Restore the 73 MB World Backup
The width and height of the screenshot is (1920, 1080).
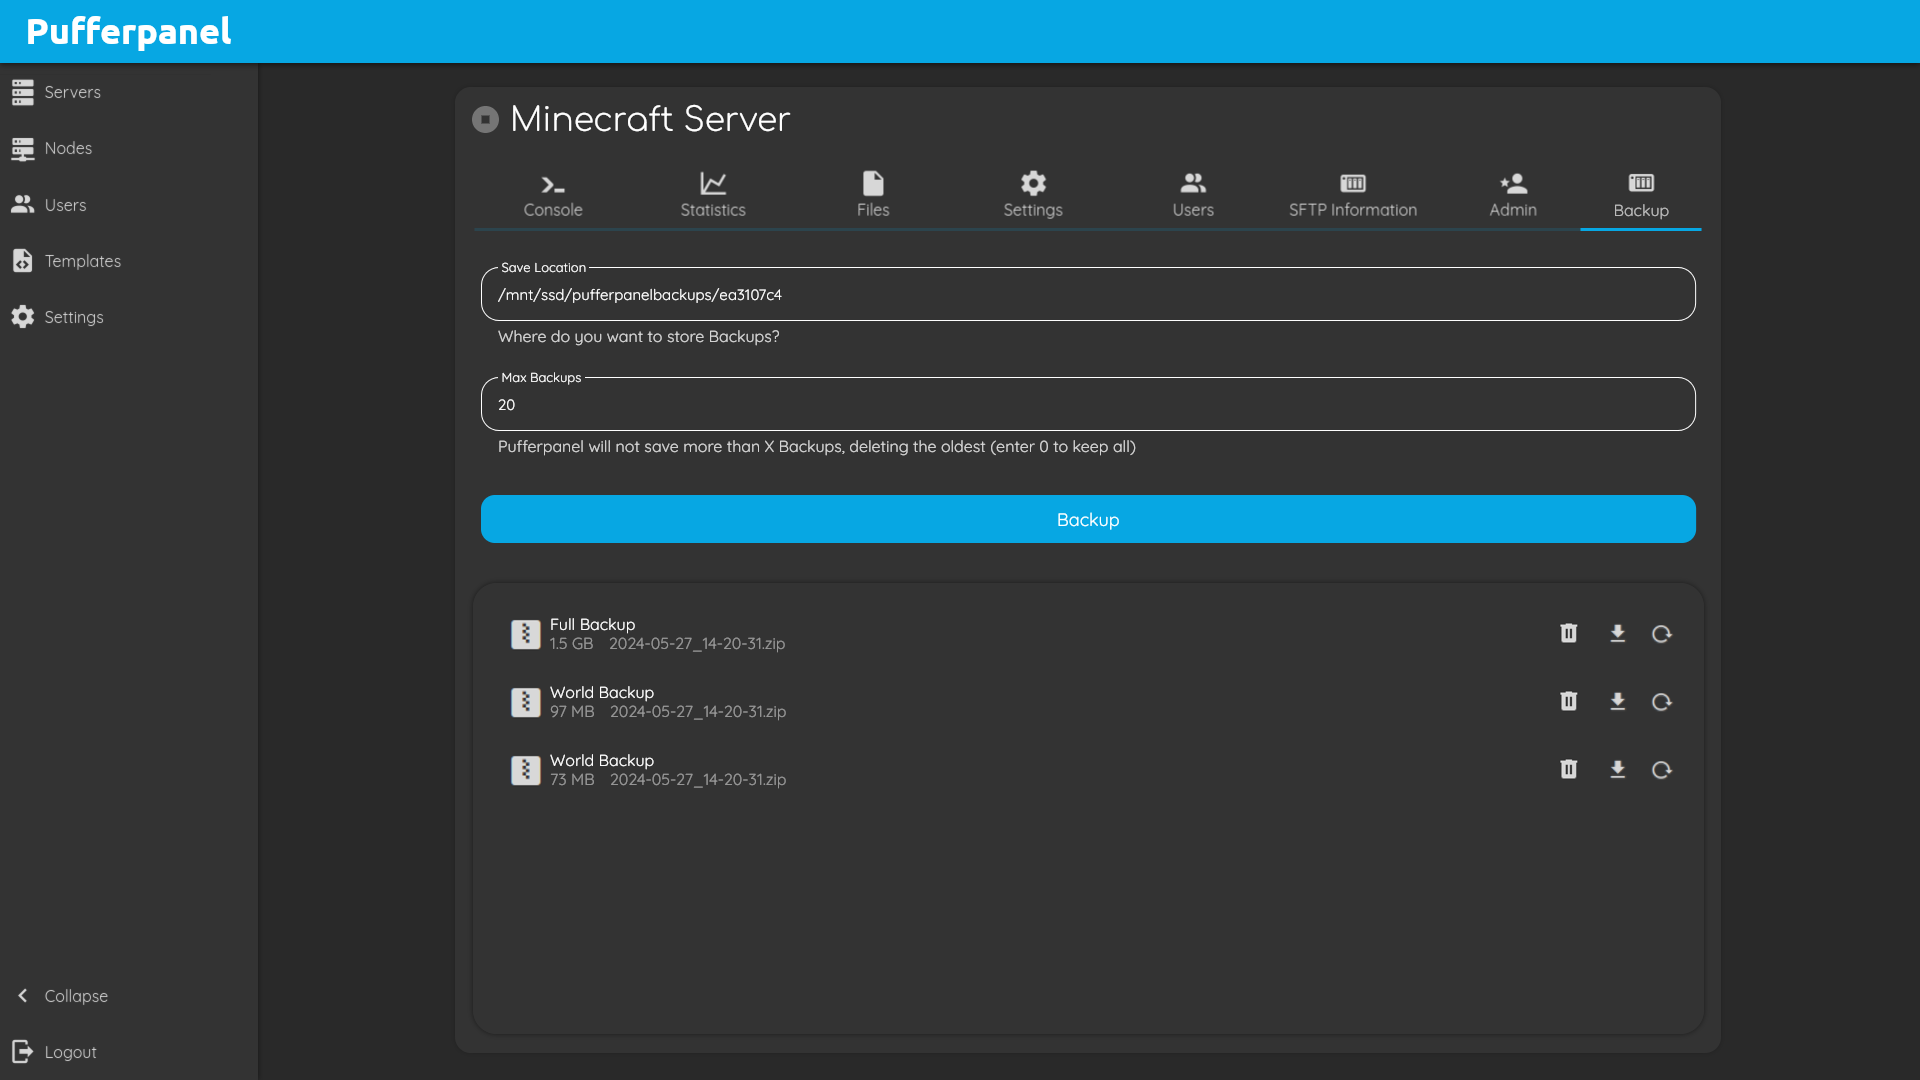(x=1661, y=769)
